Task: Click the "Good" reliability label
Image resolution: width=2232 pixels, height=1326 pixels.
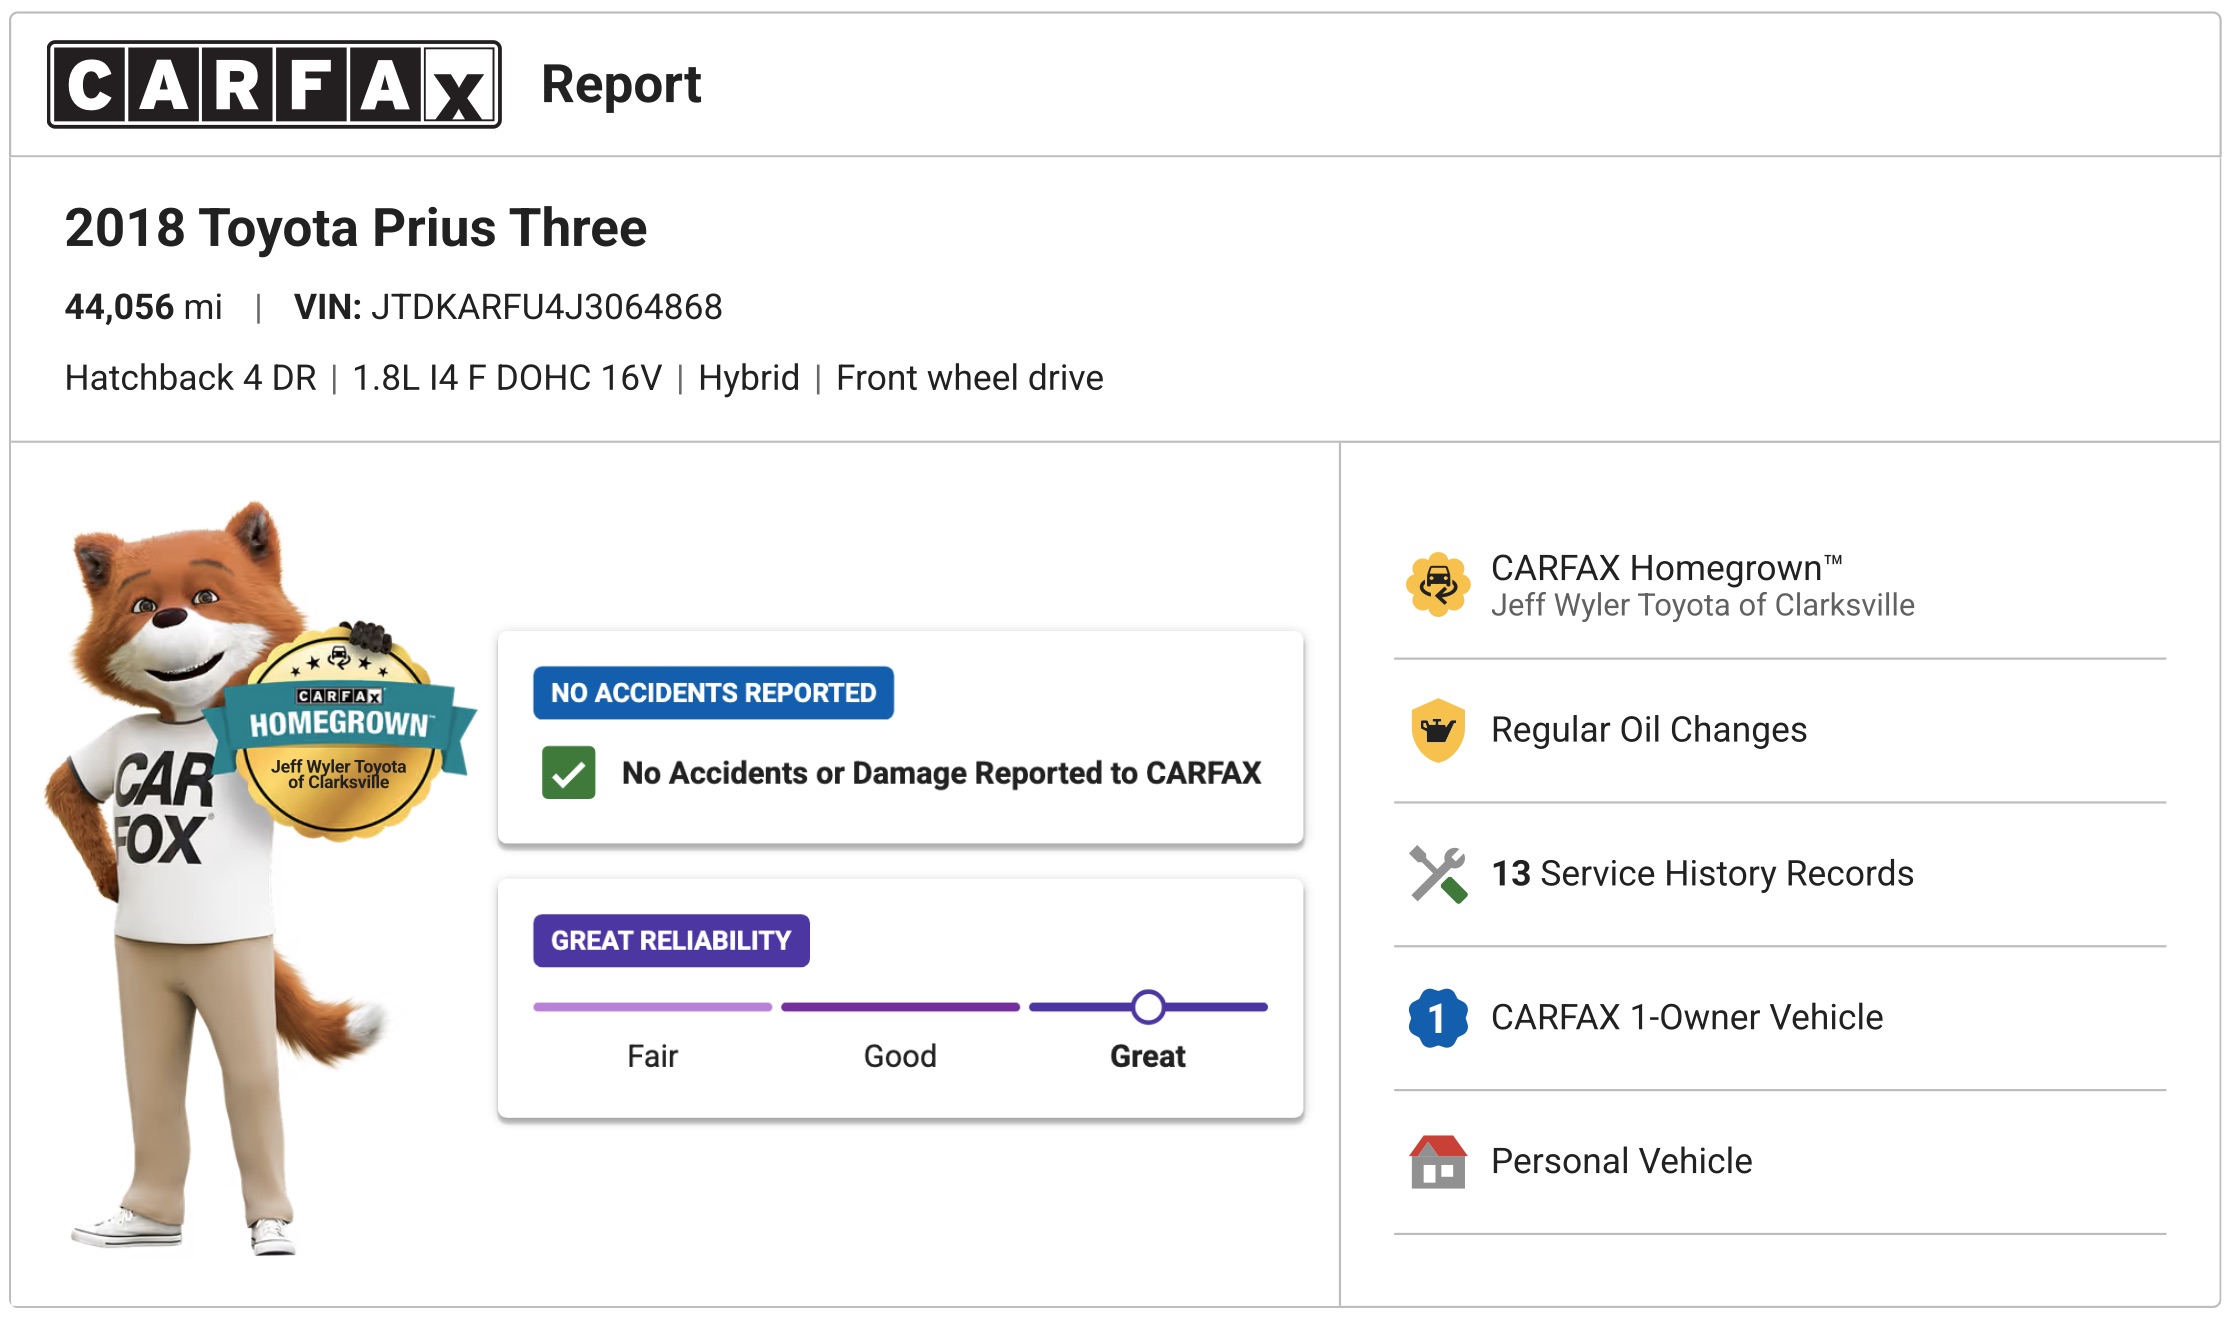Action: [x=900, y=1056]
